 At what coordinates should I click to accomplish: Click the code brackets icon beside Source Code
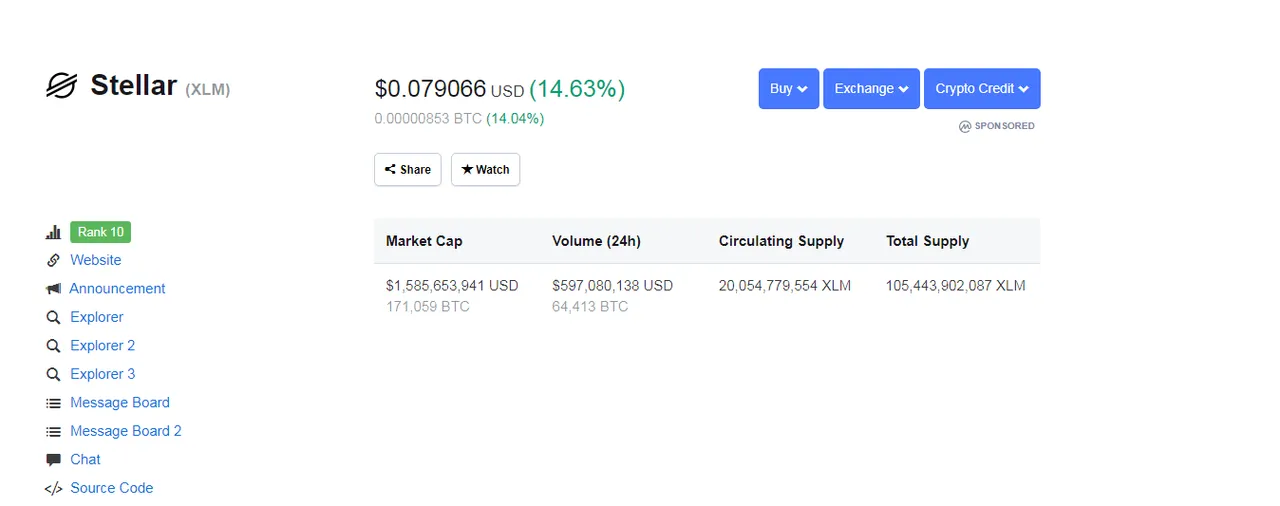[x=53, y=488]
